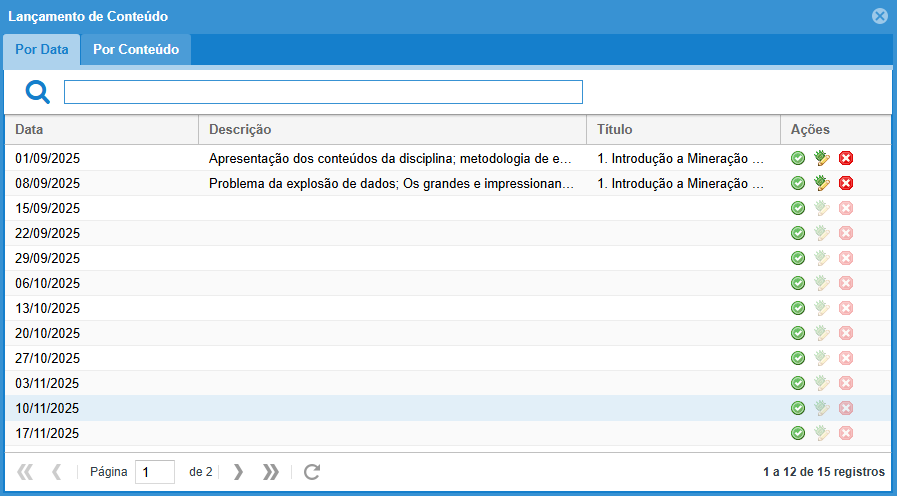The height and width of the screenshot is (496, 897).
Task: Click the pencil edit icon for 08/09/2025
Action: coord(822,183)
